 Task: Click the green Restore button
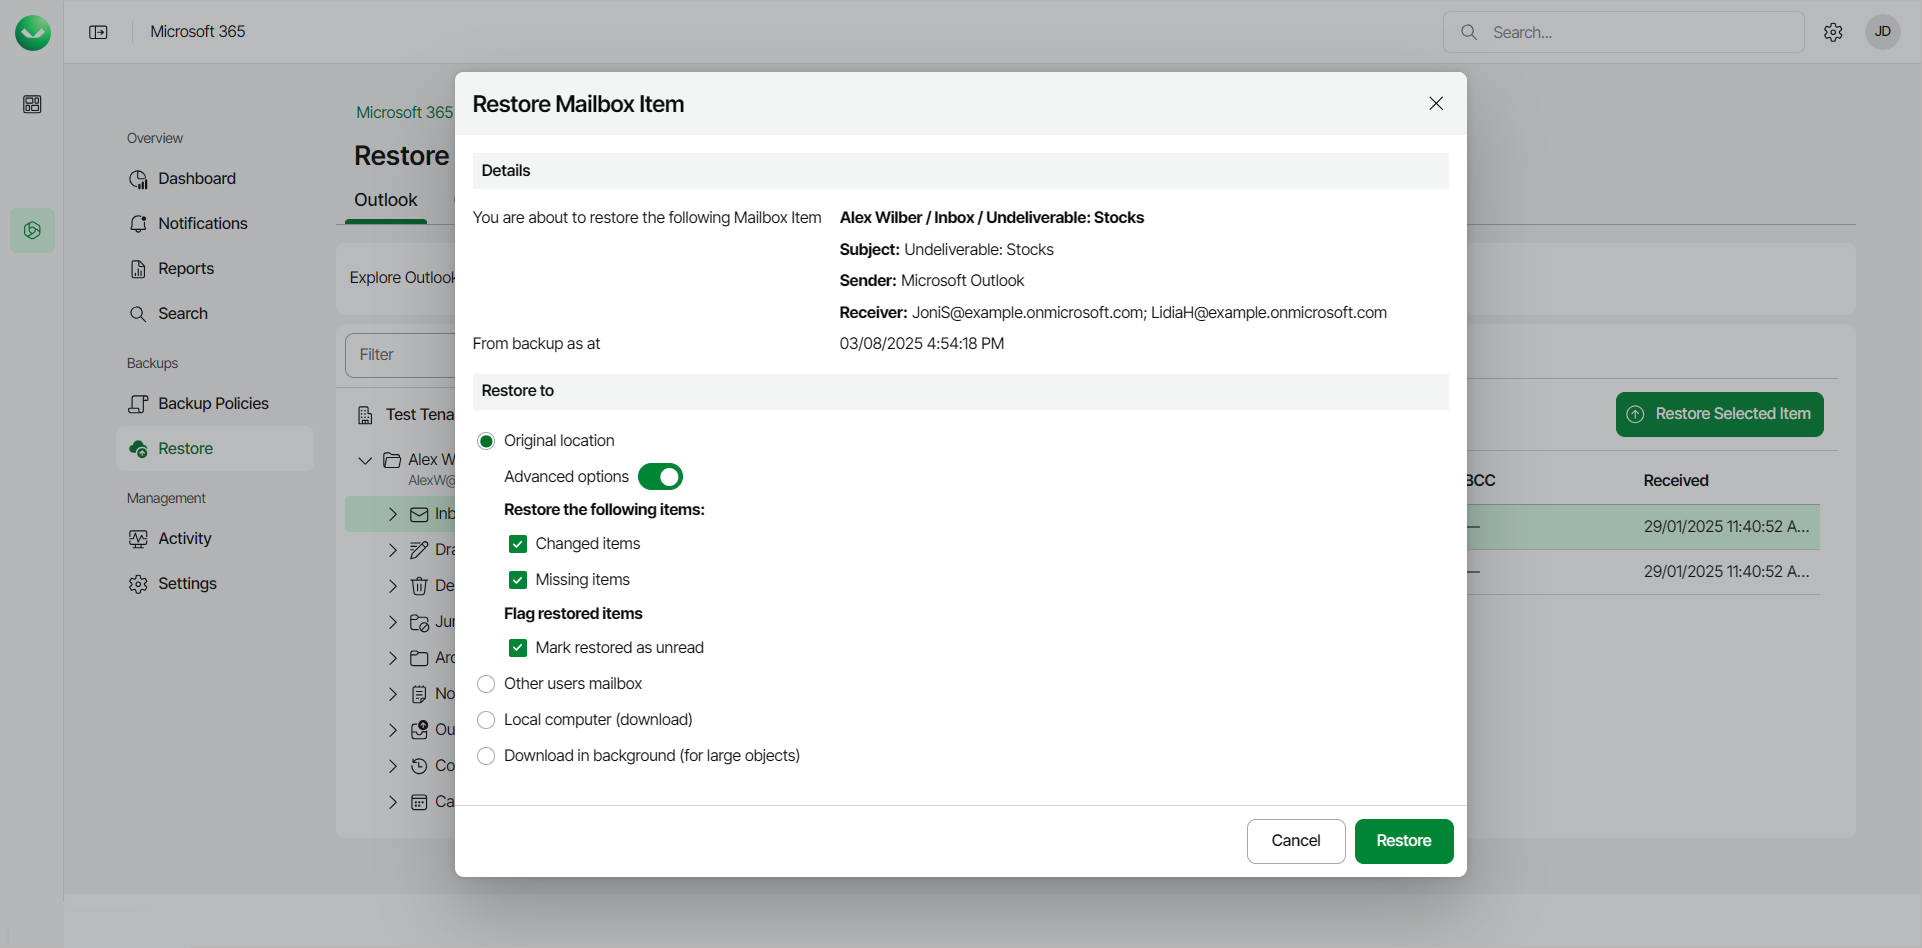tap(1403, 841)
